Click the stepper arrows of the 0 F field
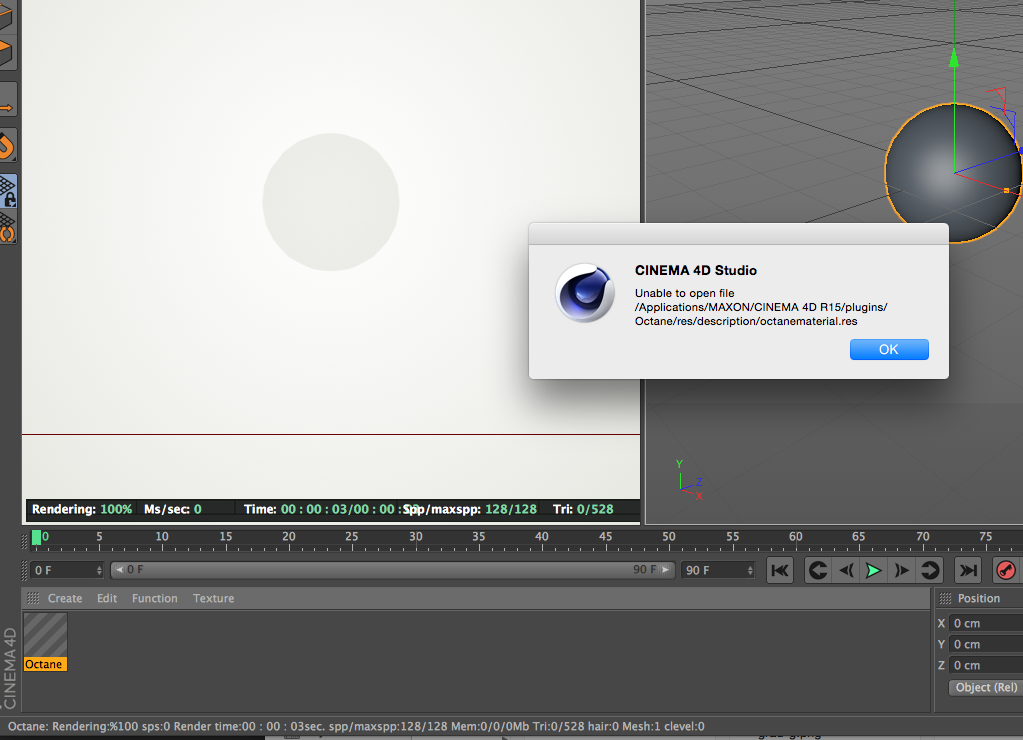The image size is (1023, 740). tap(99, 570)
